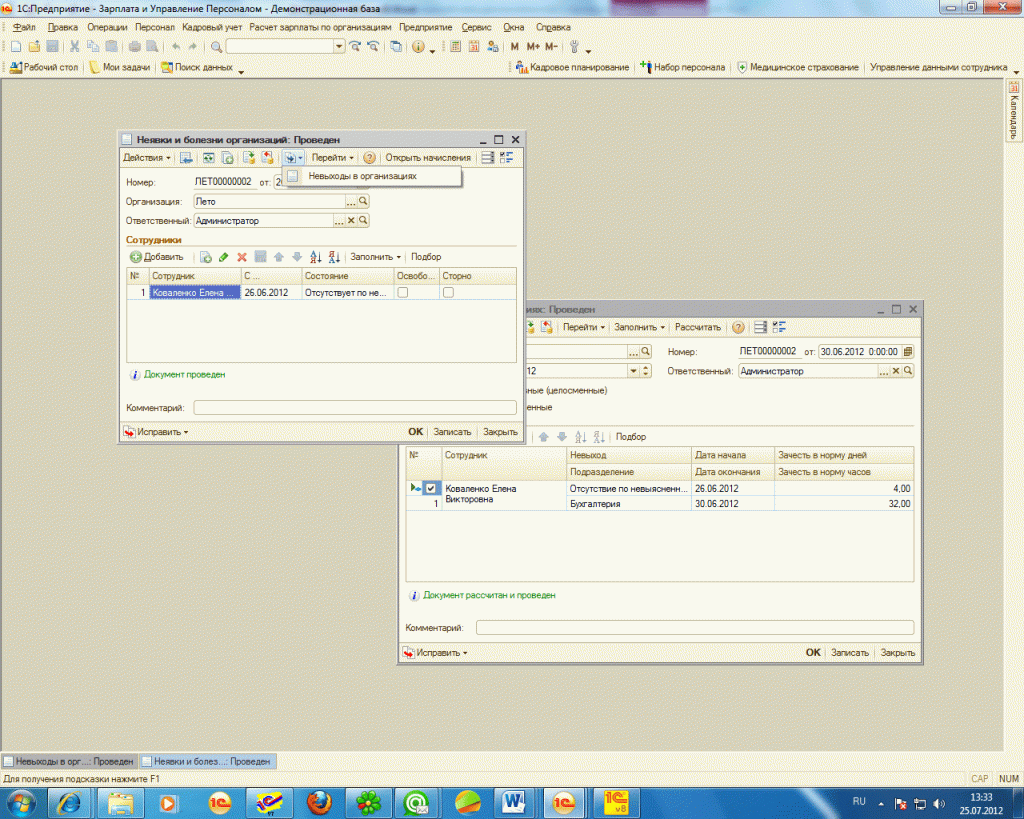The image size is (1024, 819).
Task: Click the help question mark in Неявки window
Action: pos(369,158)
